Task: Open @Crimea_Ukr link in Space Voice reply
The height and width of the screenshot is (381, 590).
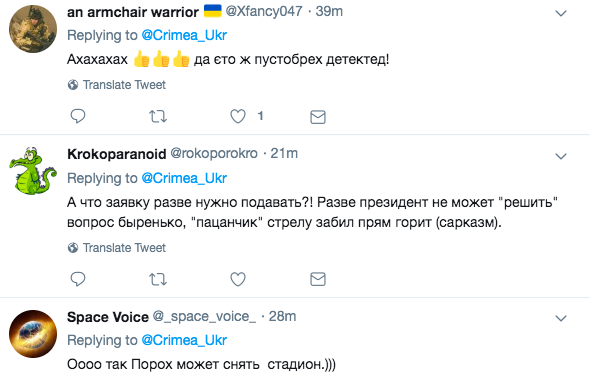Action: [184, 340]
